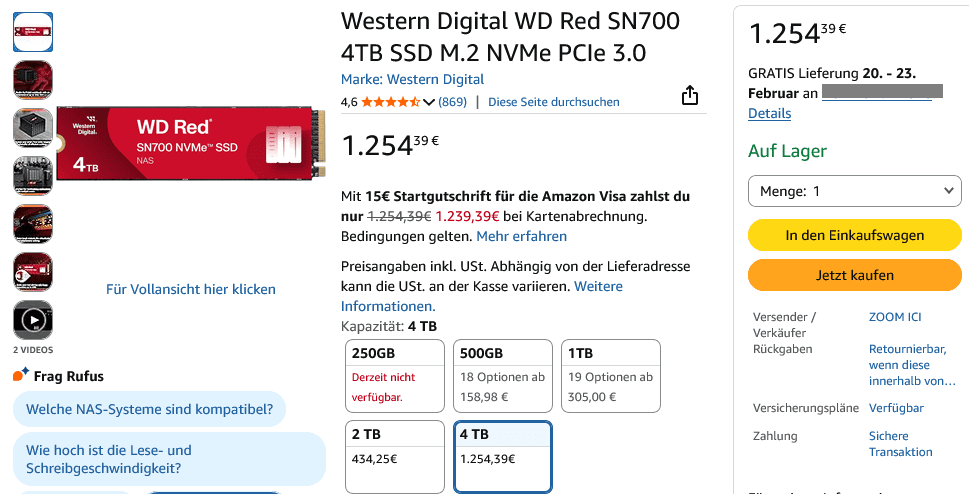Show the heatsink thumbnail image
This screenshot has height=494, width=969.
pyautogui.click(x=32, y=127)
